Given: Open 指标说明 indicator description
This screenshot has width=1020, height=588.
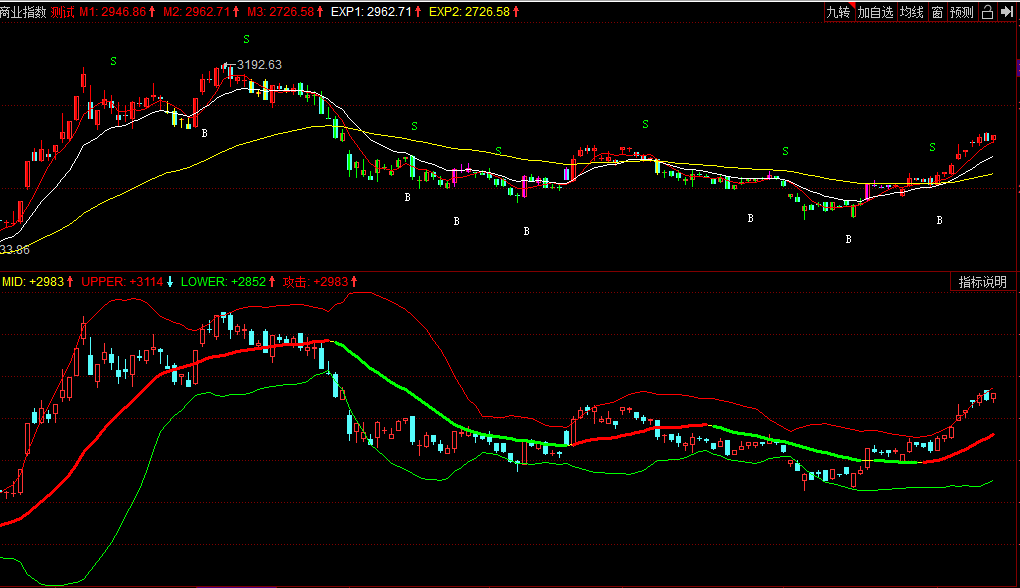Looking at the screenshot, I should pyautogui.click(x=982, y=282).
